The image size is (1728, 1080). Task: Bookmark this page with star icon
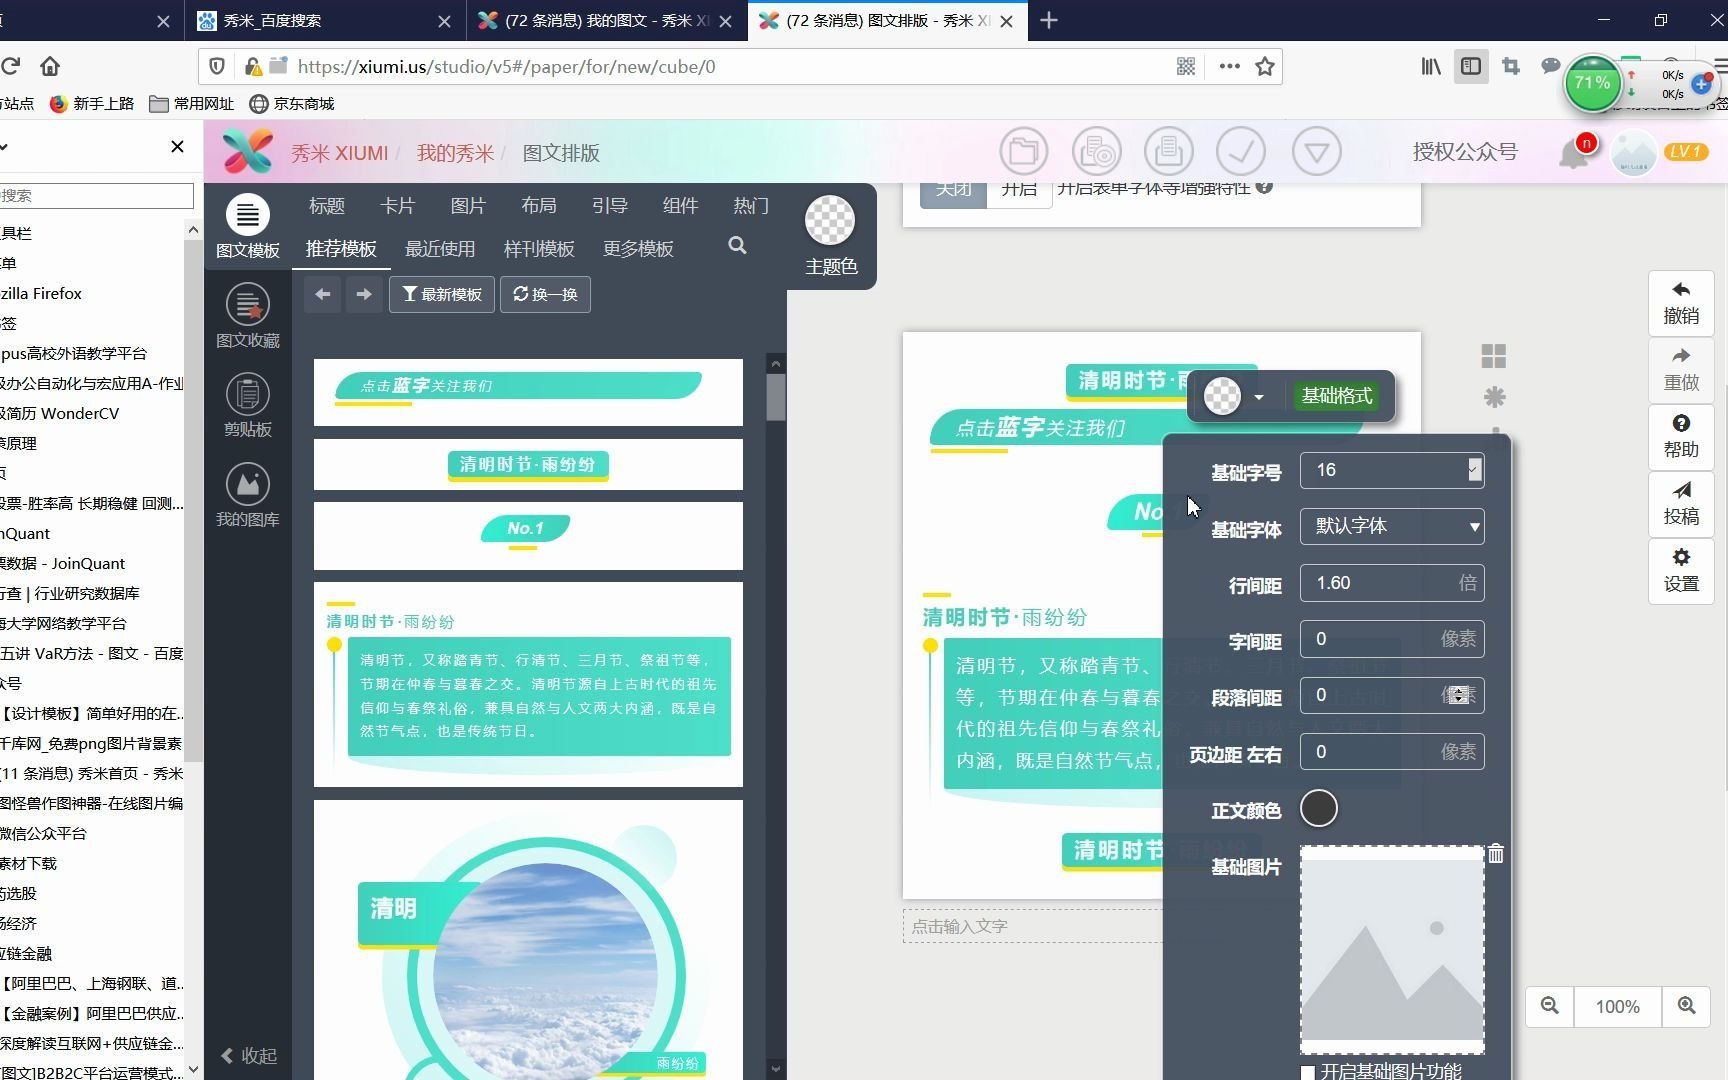tap(1265, 66)
